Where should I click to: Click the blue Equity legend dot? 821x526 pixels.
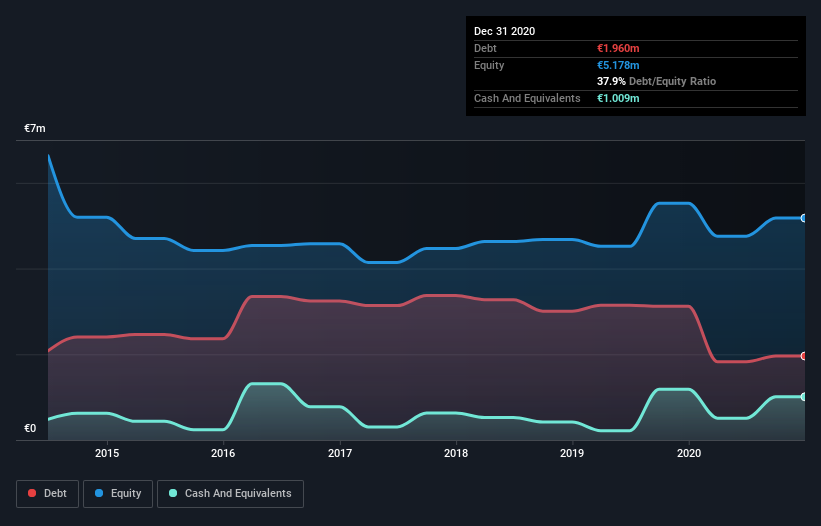click(x=99, y=493)
